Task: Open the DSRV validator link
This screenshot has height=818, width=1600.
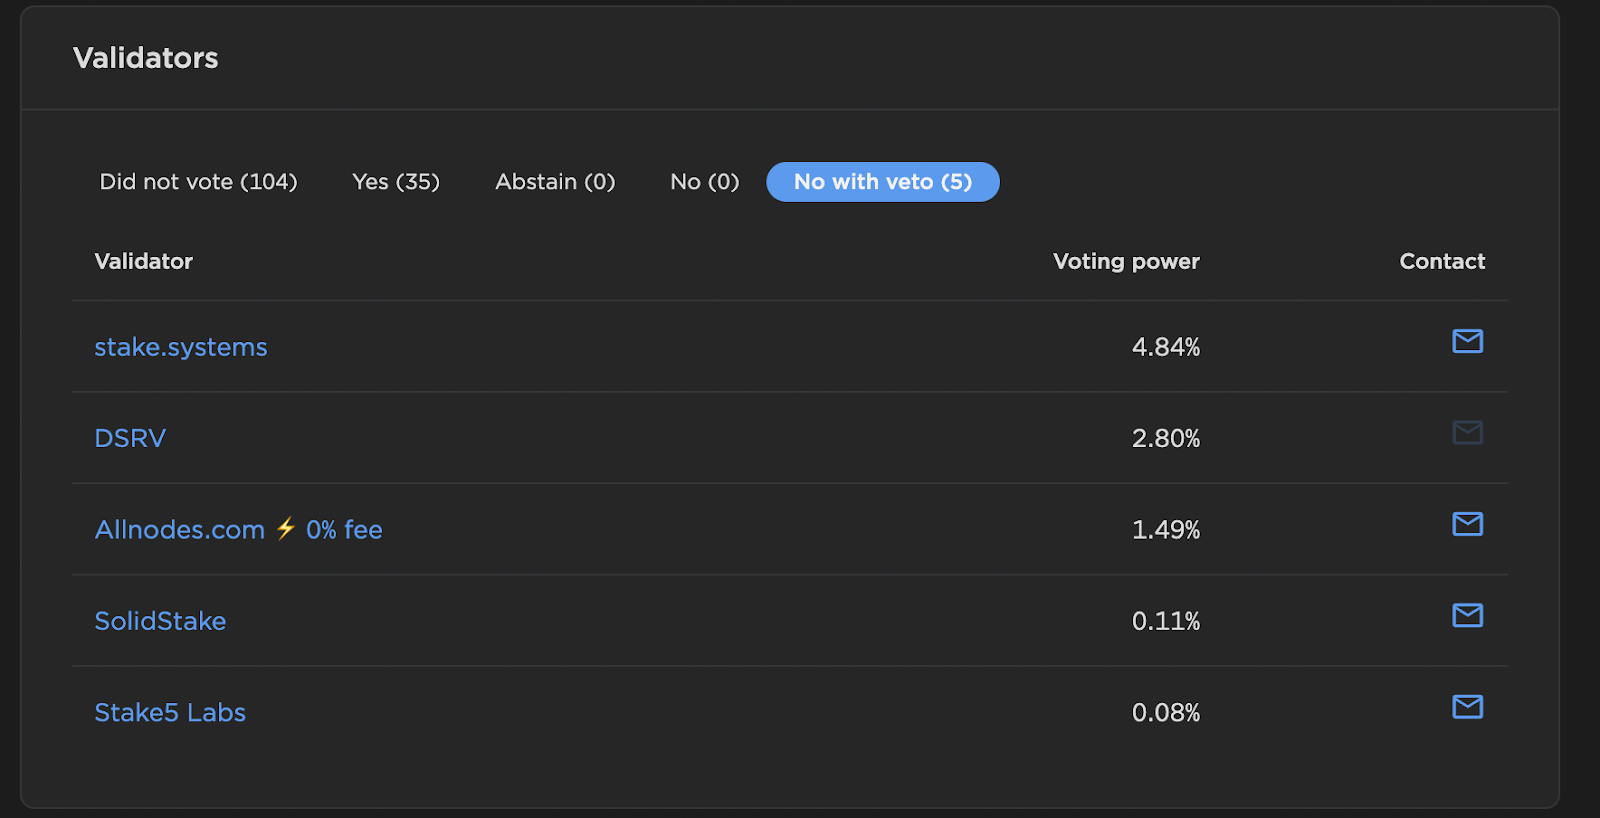Action: pyautogui.click(x=130, y=438)
